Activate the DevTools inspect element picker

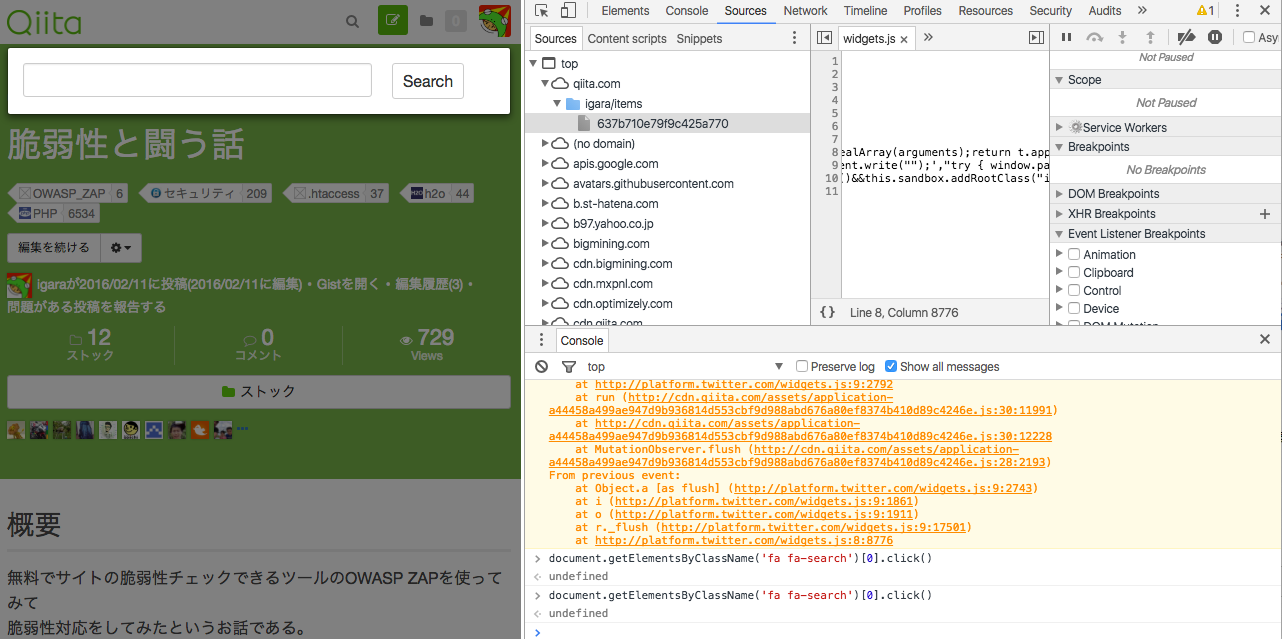pos(541,11)
